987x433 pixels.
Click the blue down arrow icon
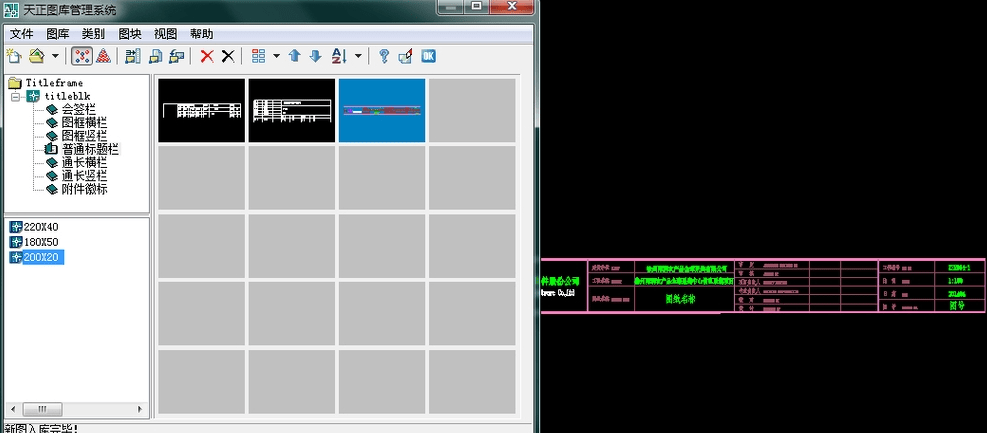click(x=316, y=56)
